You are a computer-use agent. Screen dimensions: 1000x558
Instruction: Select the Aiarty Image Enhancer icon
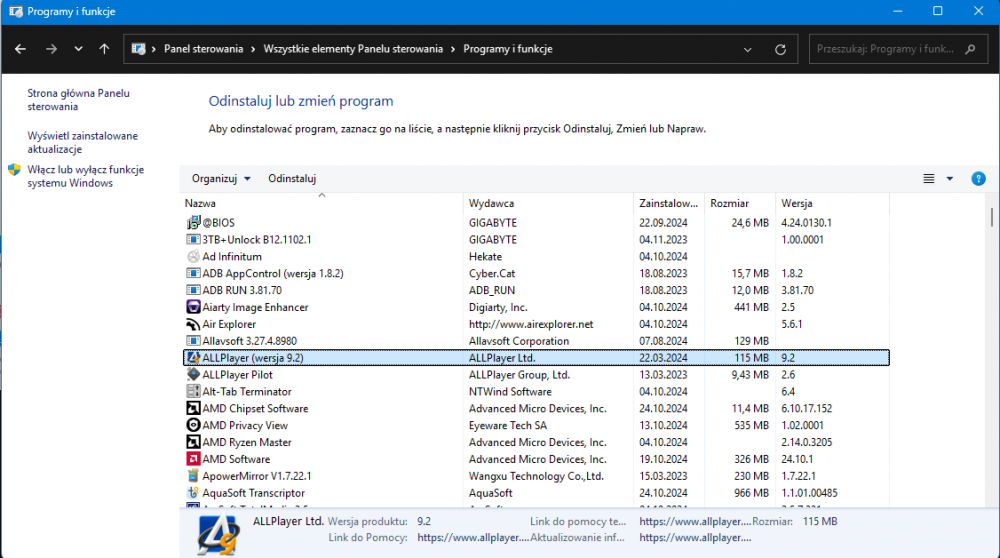(194, 307)
